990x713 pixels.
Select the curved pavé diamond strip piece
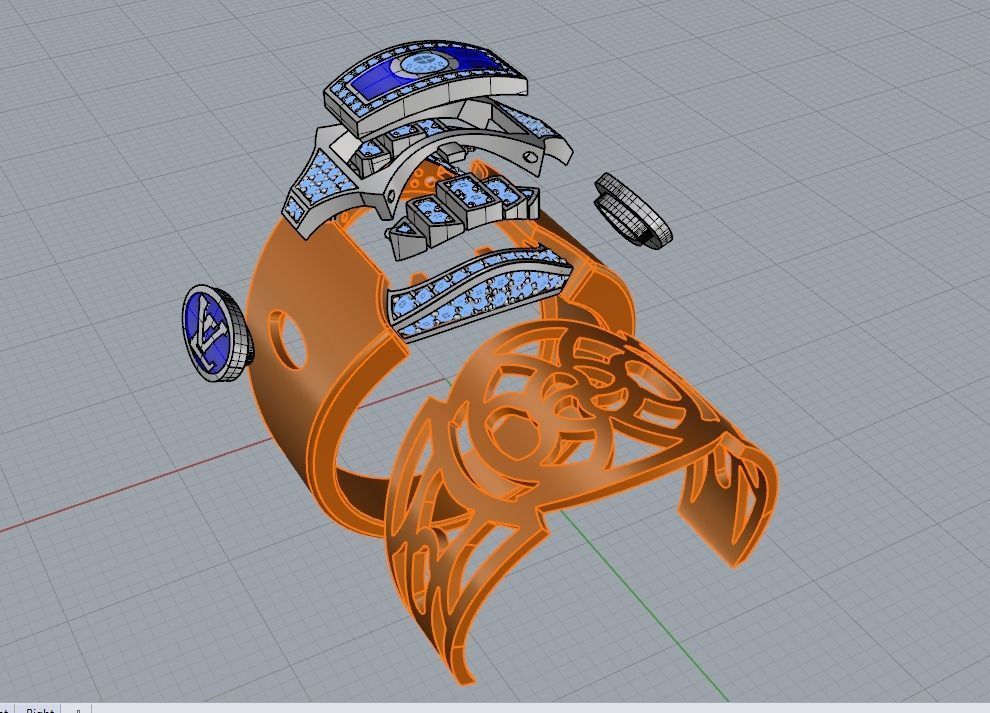[478, 291]
